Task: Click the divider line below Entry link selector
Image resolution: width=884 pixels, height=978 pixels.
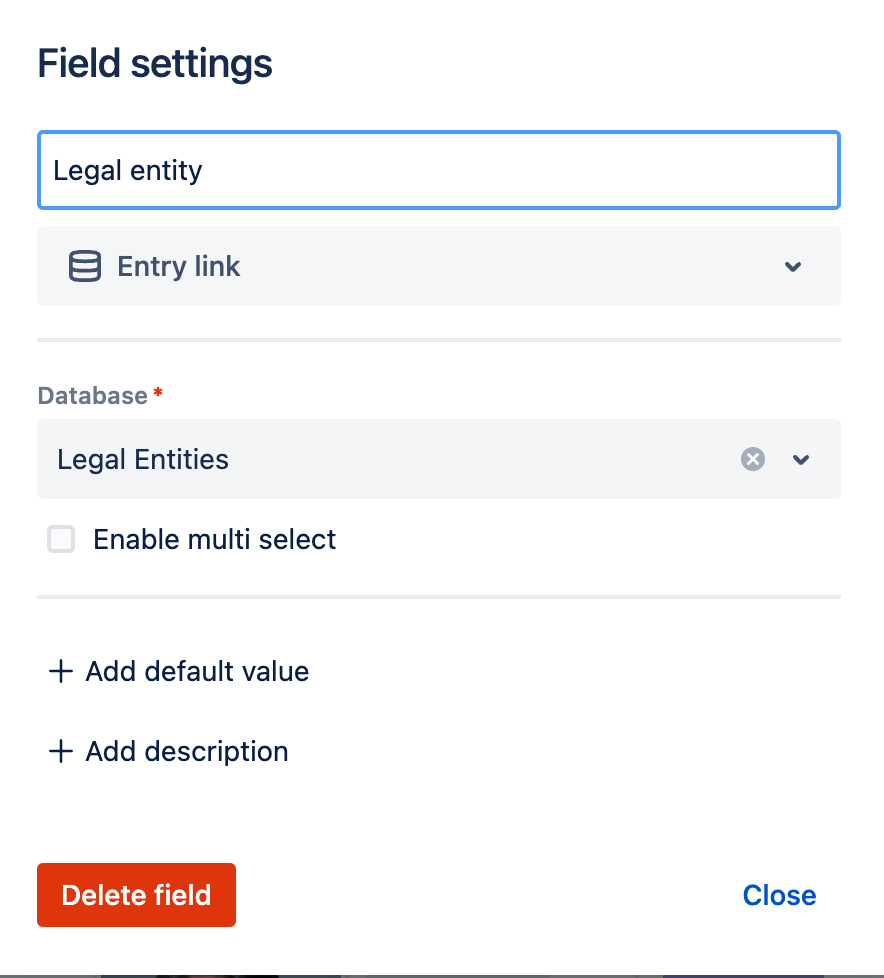Action: tap(438, 340)
